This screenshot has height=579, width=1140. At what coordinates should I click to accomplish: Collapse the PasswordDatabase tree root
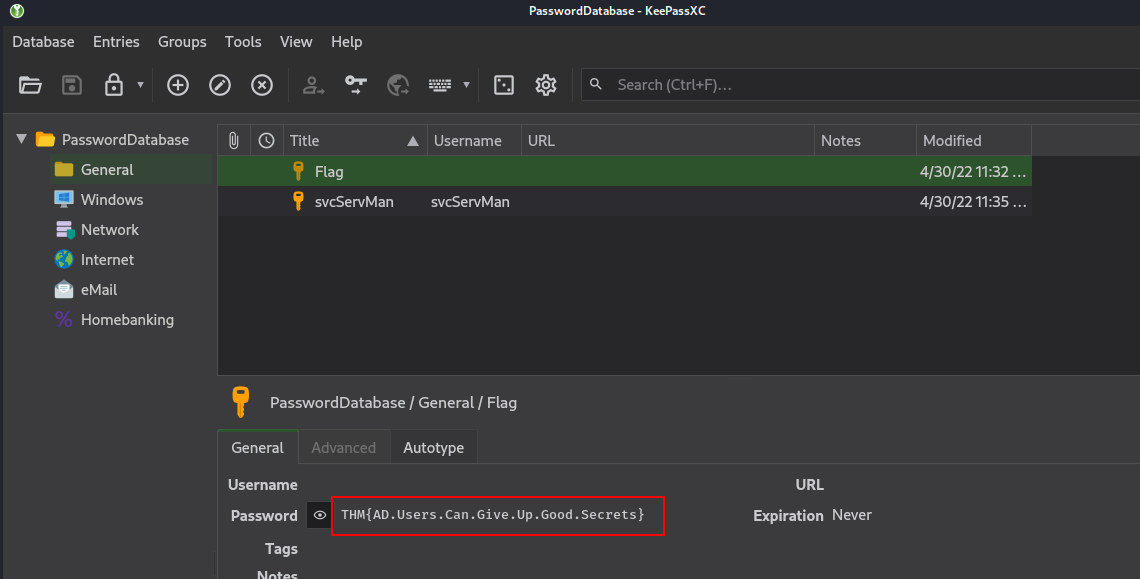pyautogui.click(x=22, y=139)
